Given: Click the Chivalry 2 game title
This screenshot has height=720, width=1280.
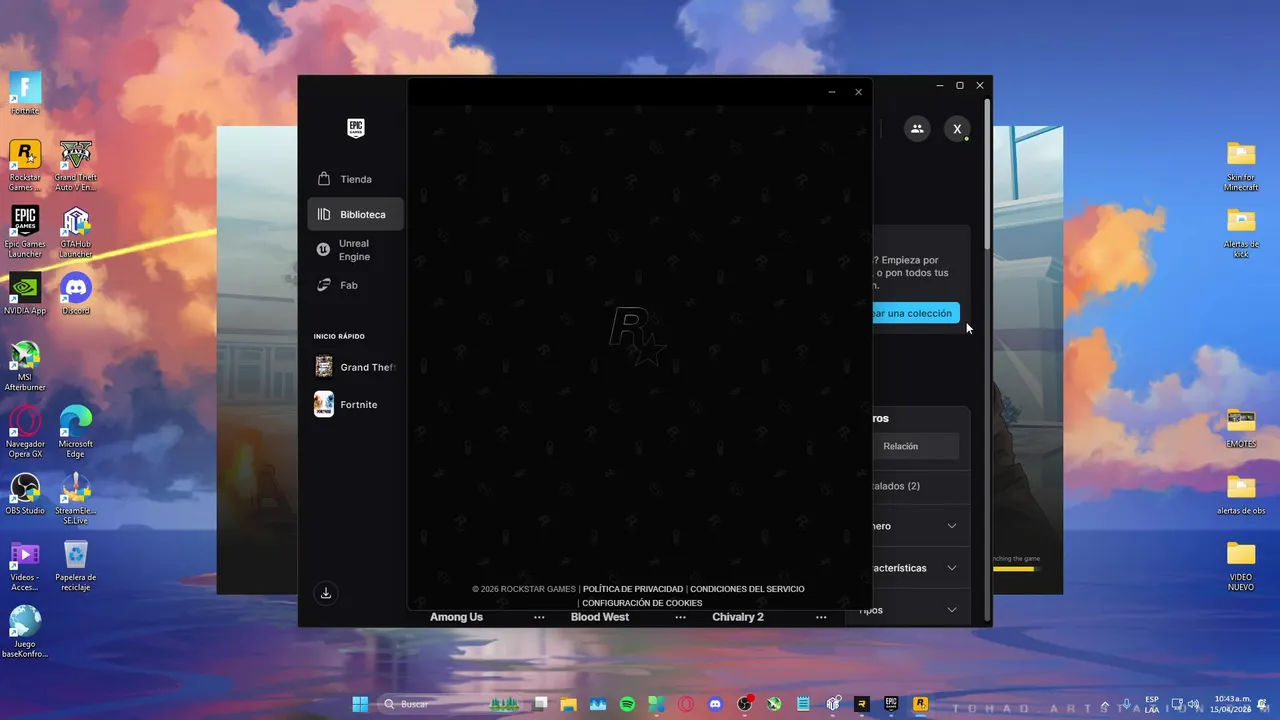Looking at the screenshot, I should click(738, 617).
